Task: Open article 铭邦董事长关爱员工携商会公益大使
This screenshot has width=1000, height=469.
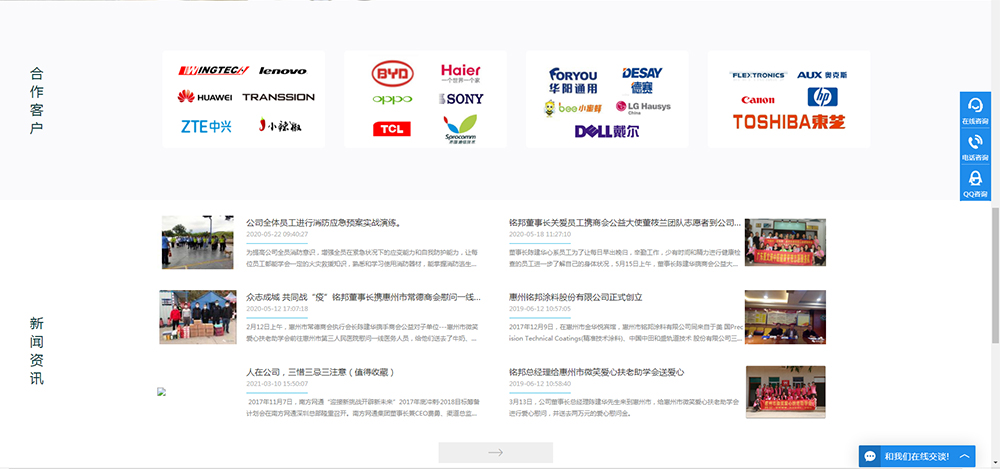Action: click(625, 223)
